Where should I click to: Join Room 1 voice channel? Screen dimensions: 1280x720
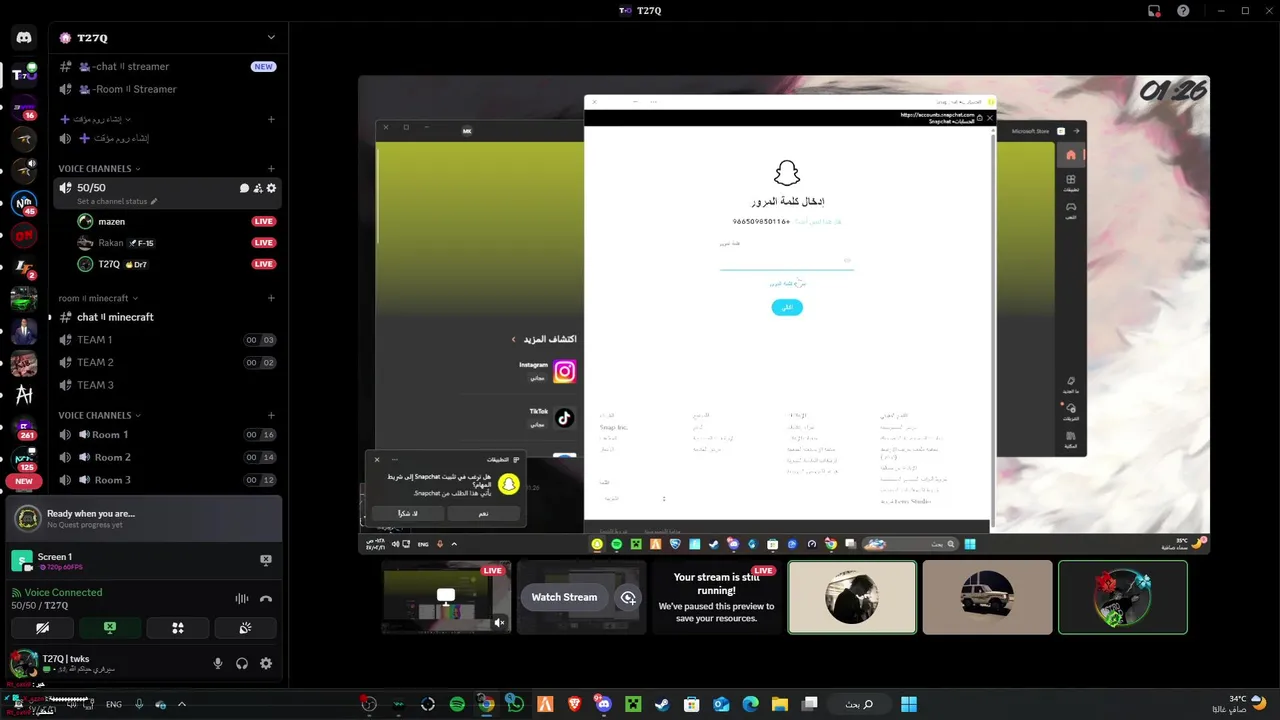(168, 435)
